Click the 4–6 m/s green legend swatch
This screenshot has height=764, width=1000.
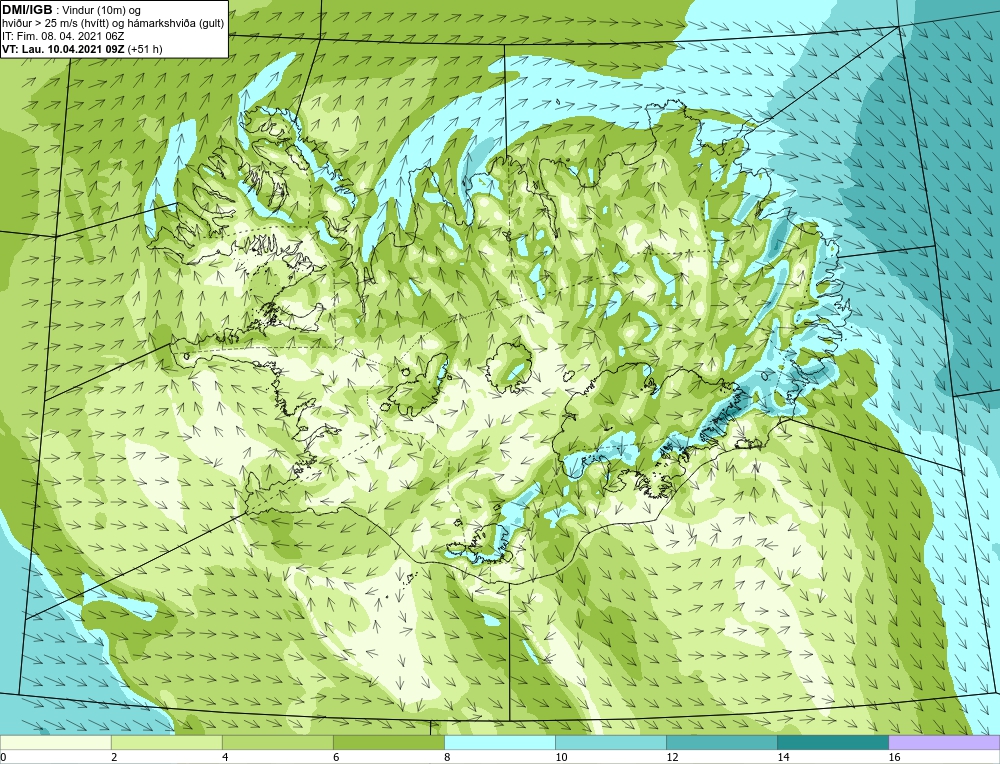(277, 742)
